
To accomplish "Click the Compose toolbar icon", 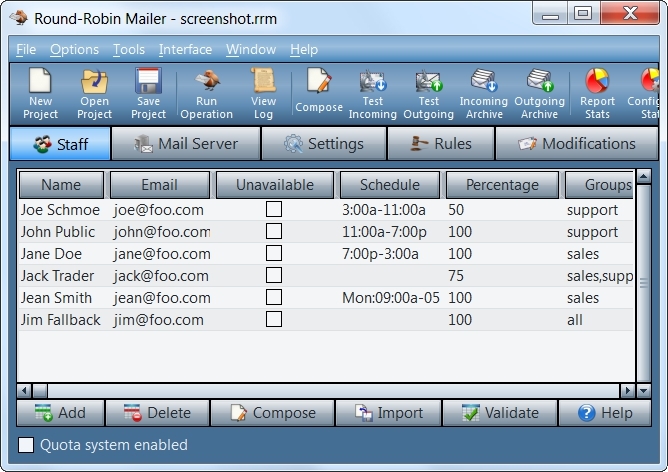I will tap(319, 91).
